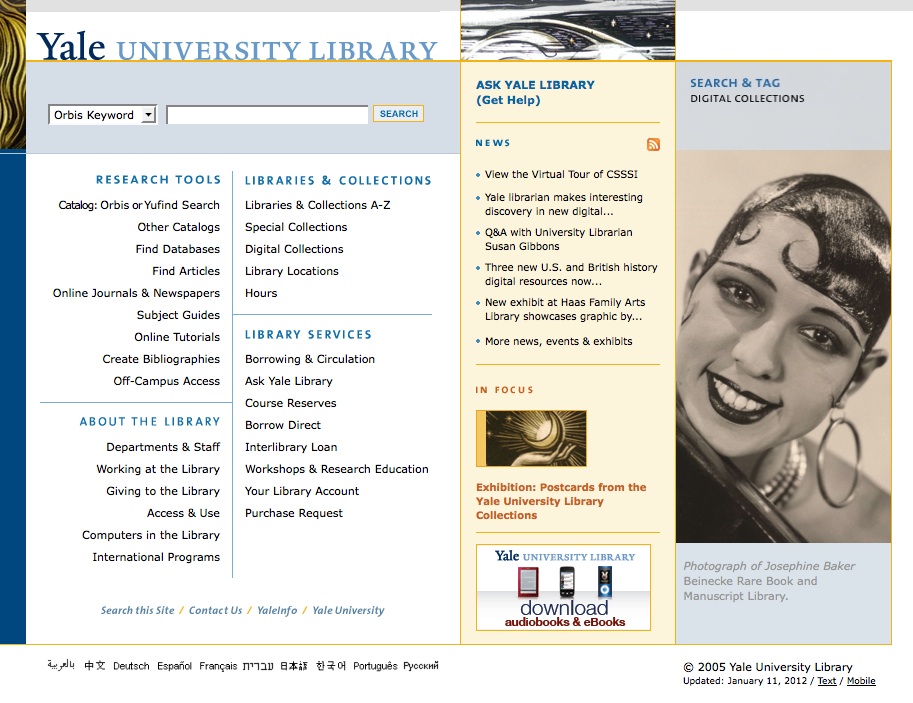Image resolution: width=913 pixels, height=703 pixels.
Task: Open More news, events & exhibits
Action: [558, 341]
